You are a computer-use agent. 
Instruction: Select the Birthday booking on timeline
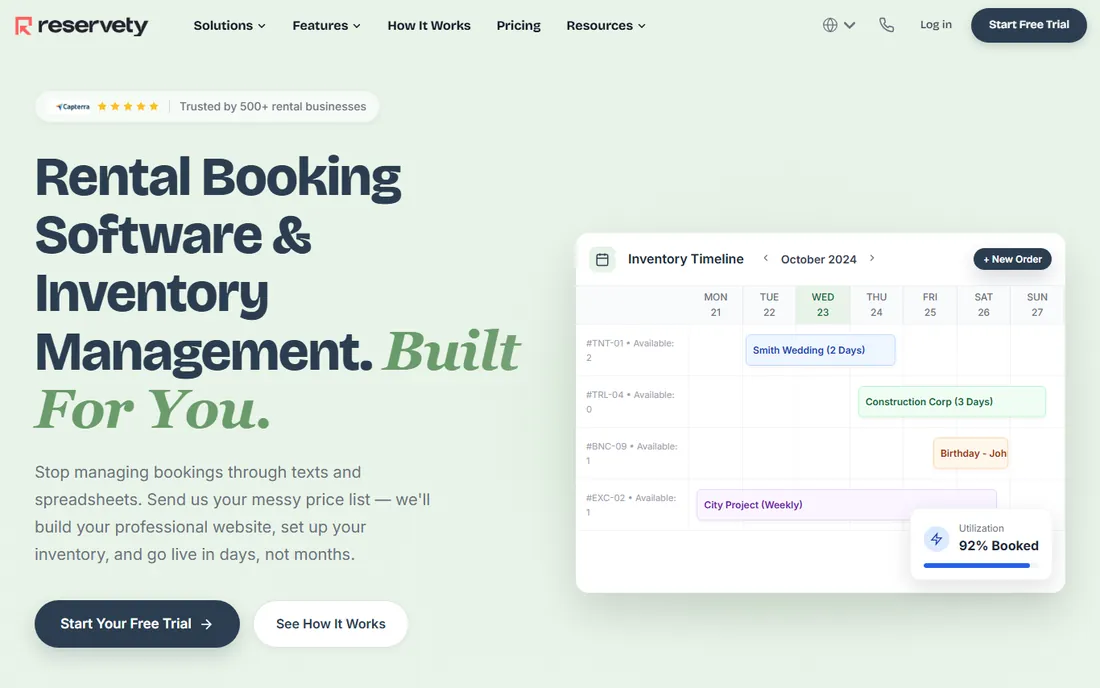(x=970, y=453)
